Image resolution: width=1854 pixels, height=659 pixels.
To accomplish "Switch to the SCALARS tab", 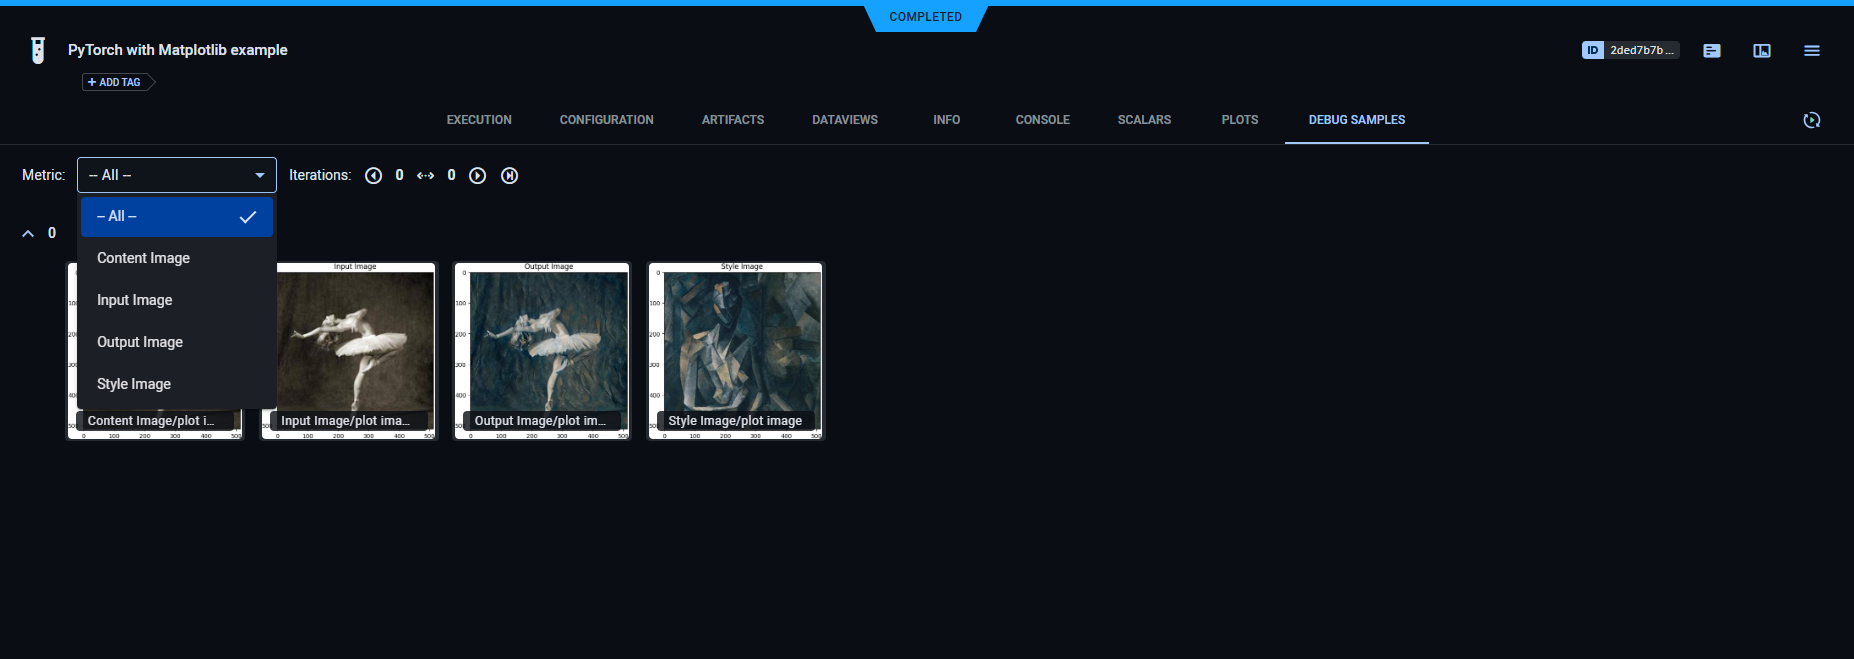I will [x=1144, y=120].
